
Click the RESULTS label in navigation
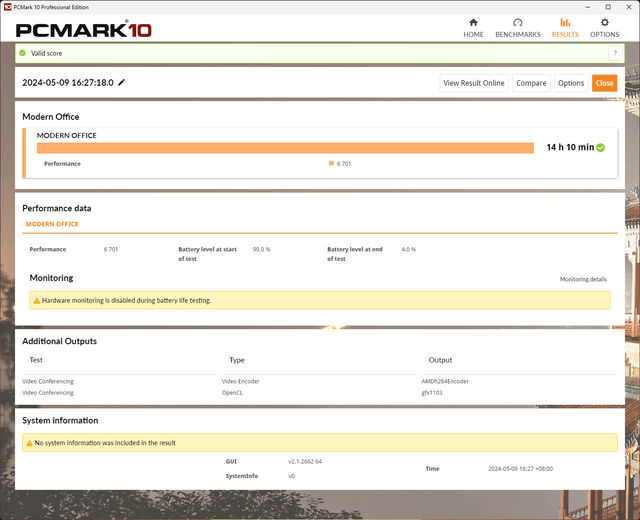pyautogui.click(x=565, y=34)
